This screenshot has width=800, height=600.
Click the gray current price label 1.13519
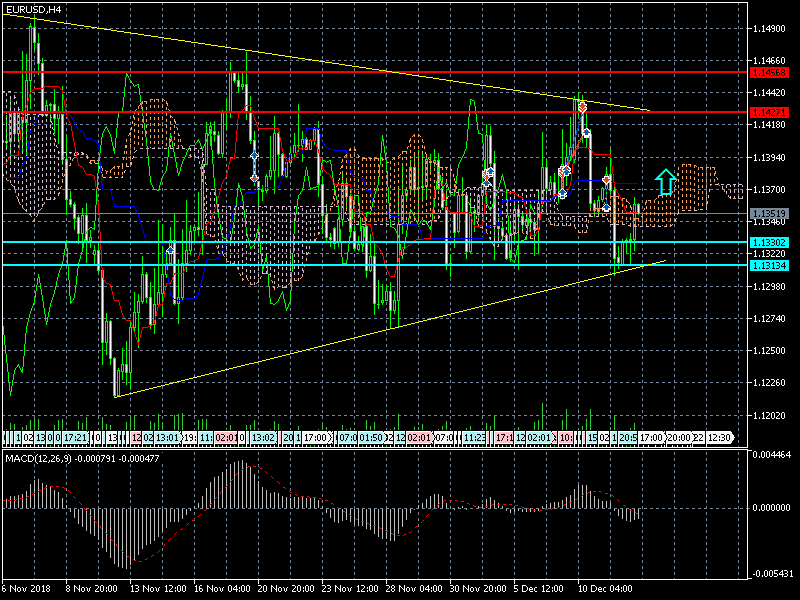[x=768, y=214]
